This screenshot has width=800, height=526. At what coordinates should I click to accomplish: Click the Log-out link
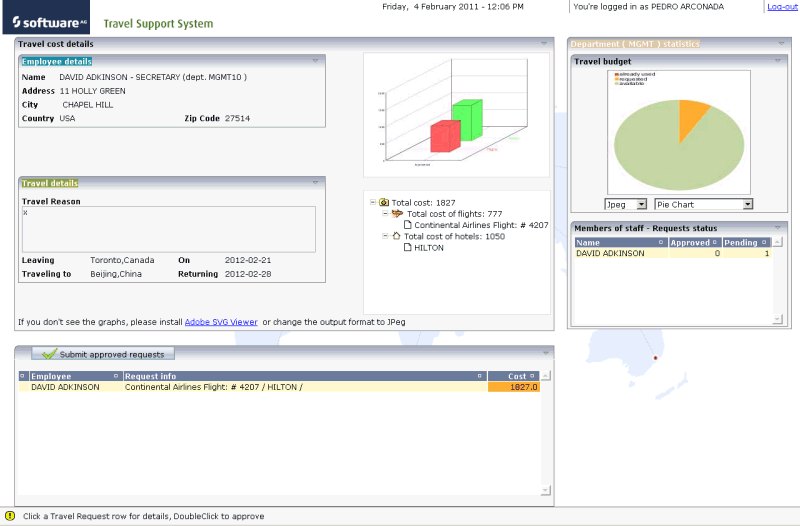pos(781,7)
